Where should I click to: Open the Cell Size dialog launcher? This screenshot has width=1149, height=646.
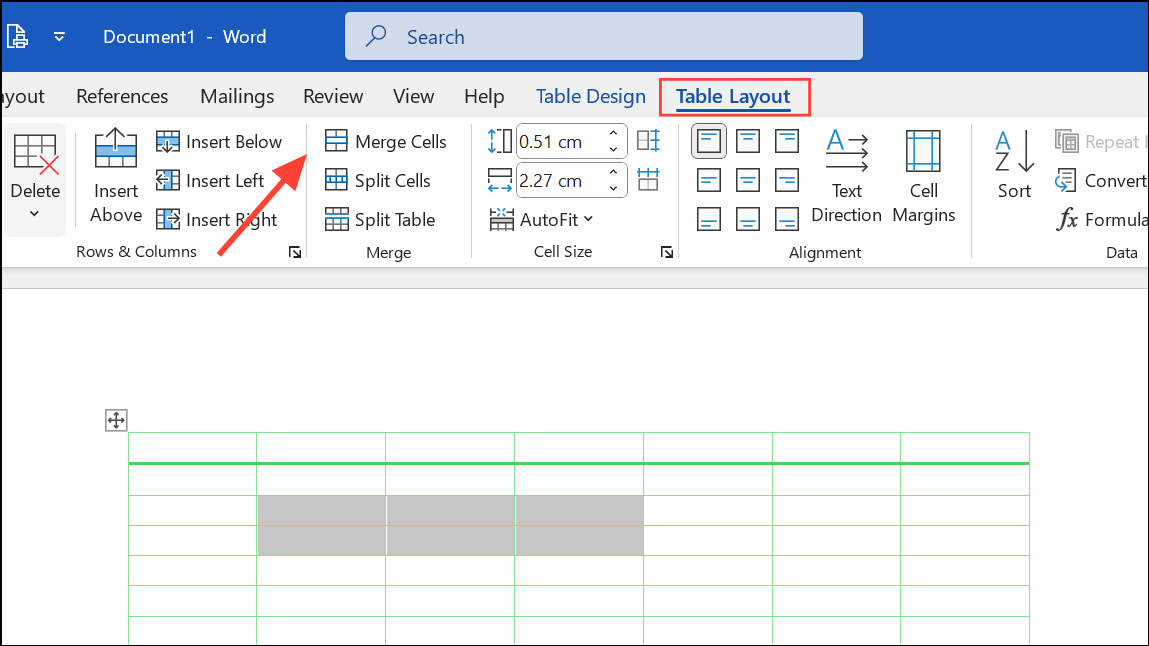[x=666, y=252]
